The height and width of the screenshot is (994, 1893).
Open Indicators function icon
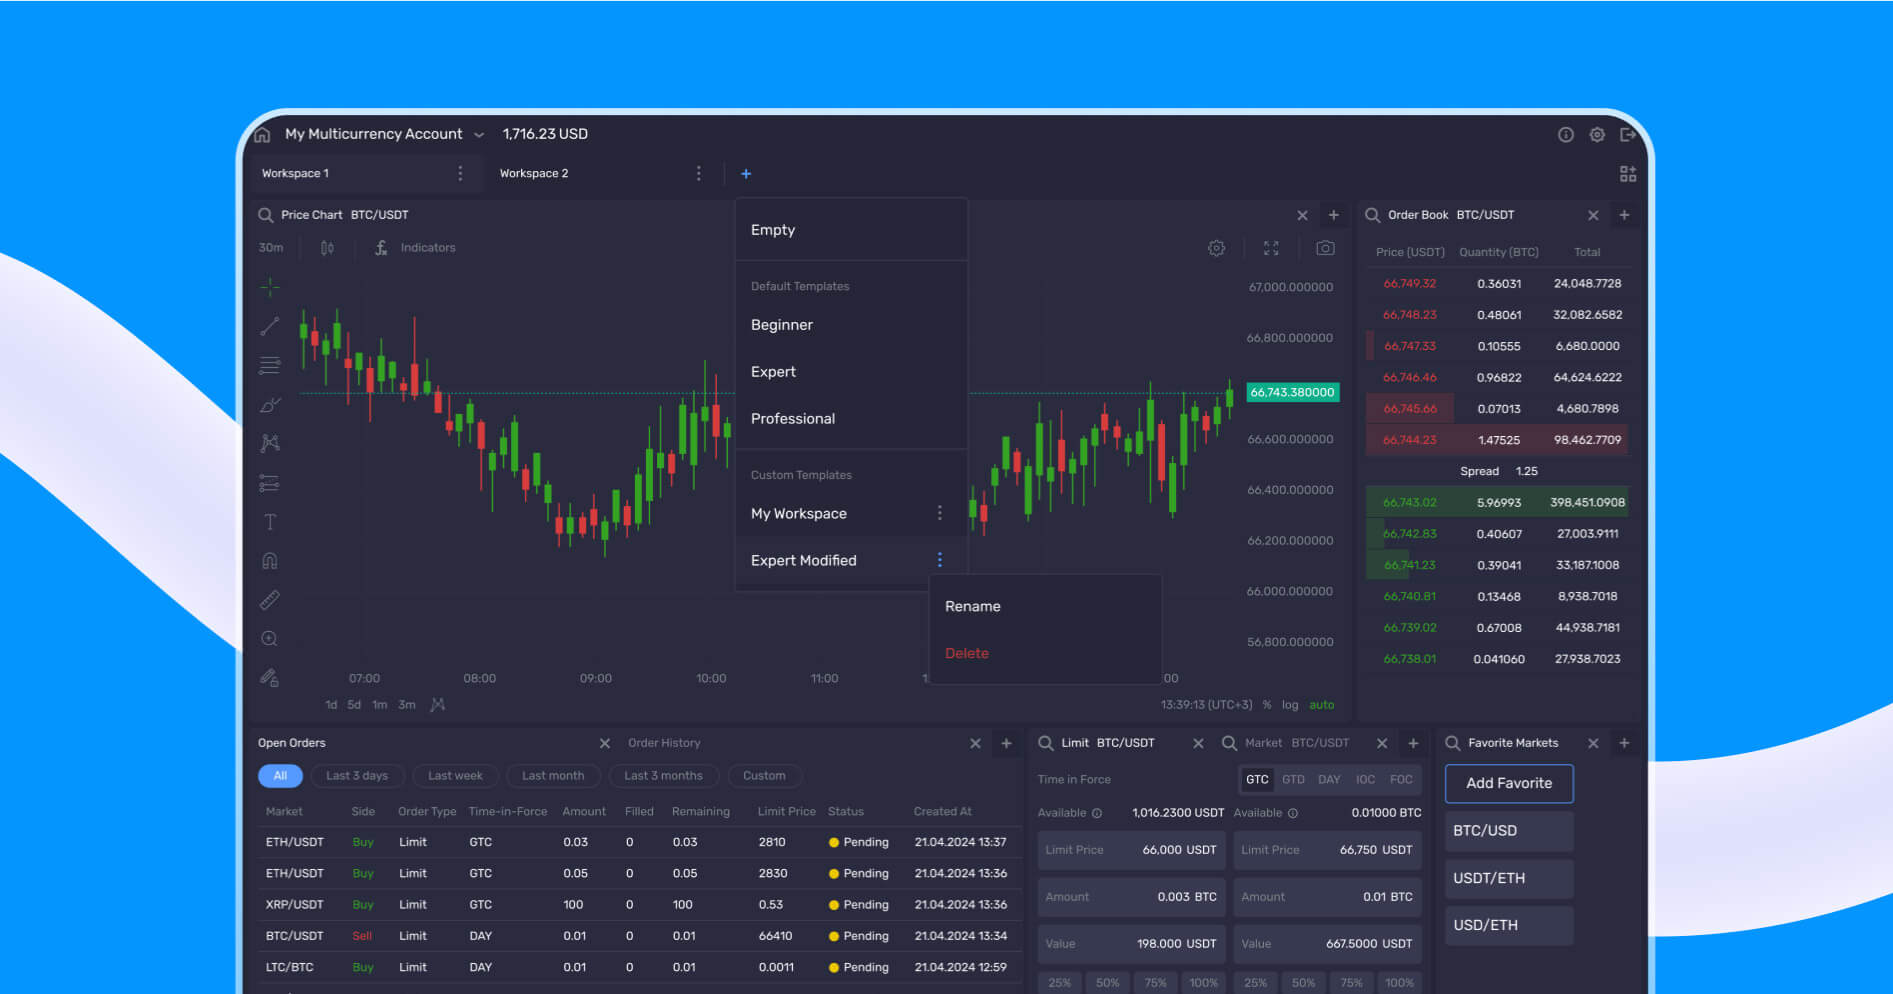click(x=381, y=248)
